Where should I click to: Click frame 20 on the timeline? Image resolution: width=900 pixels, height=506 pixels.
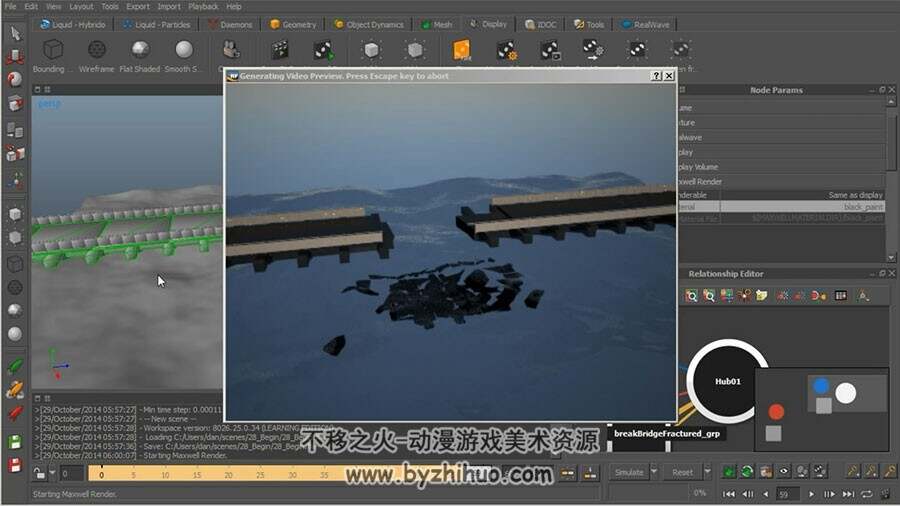[x=228, y=474]
